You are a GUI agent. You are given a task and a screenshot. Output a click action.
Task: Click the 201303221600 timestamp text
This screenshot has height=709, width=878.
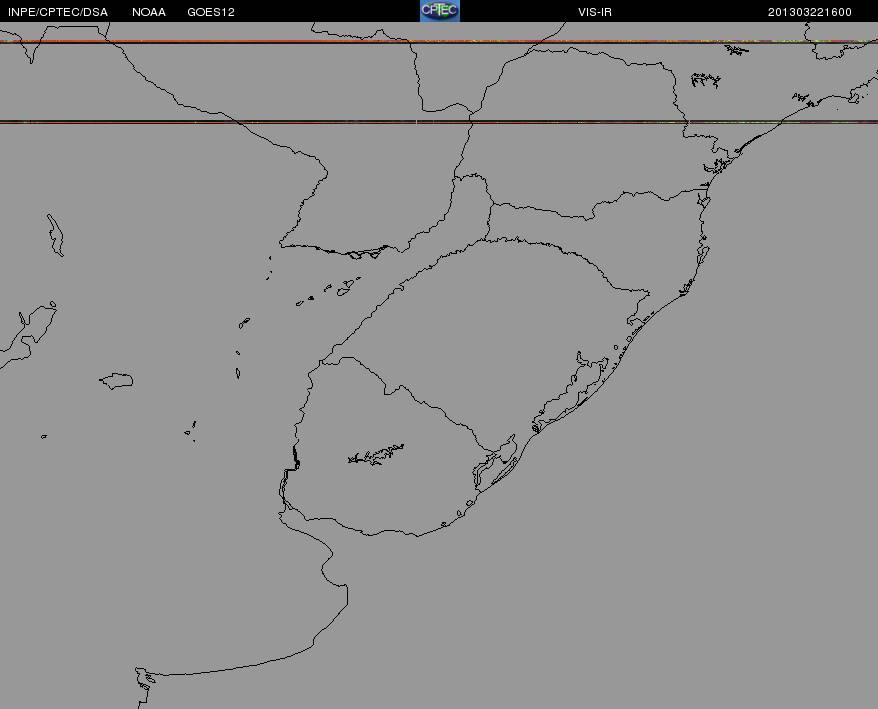(x=810, y=12)
